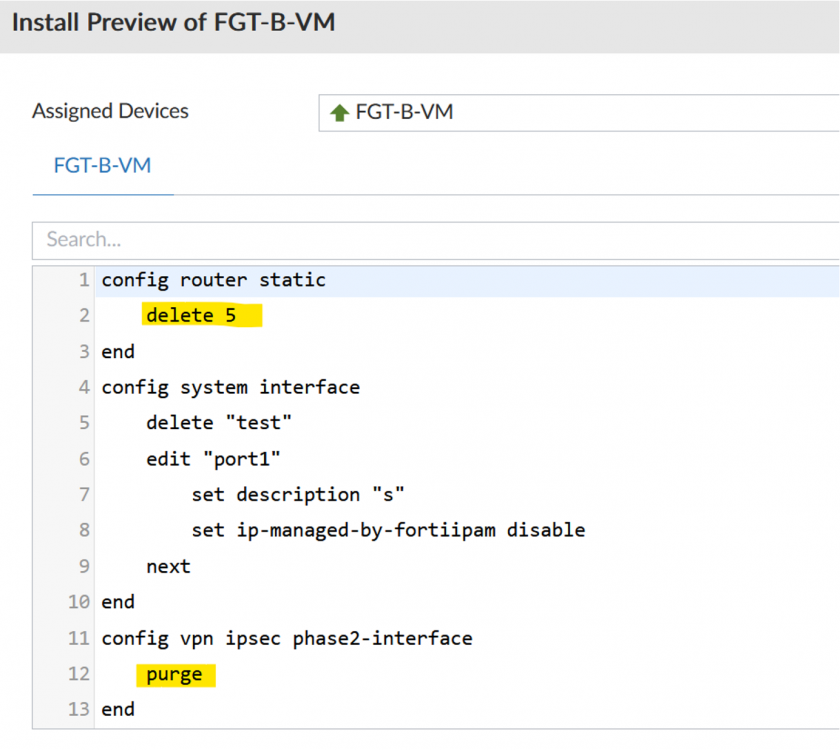The height and width of the screenshot is (750, 840).
Task: Click the Install Preview title heading
Action: click(x=173, y=22)
